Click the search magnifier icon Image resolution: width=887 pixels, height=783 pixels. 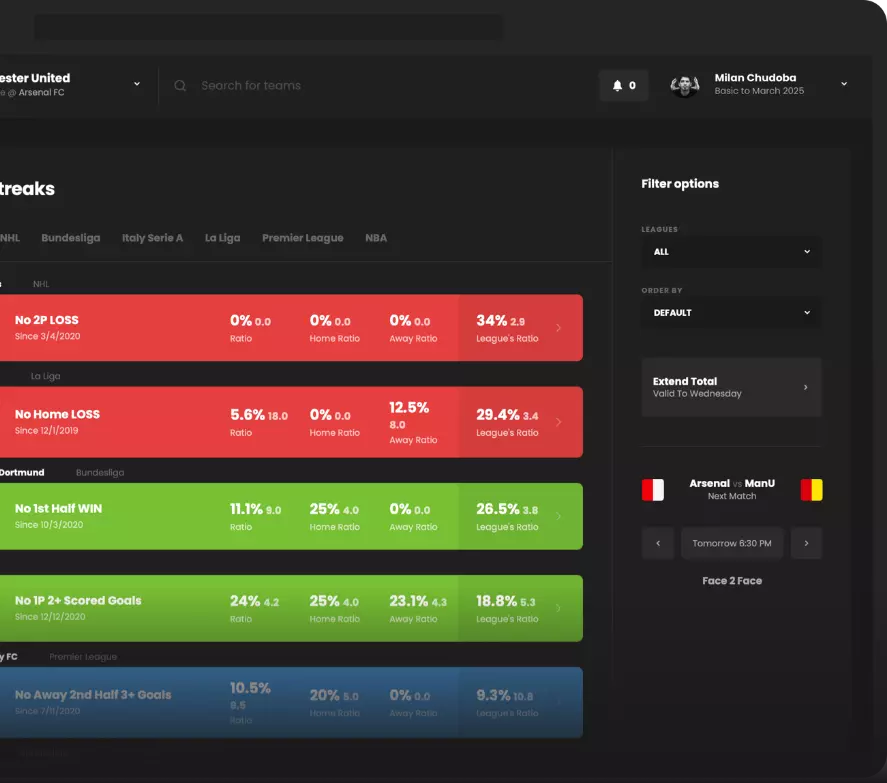tap(180, 85)
